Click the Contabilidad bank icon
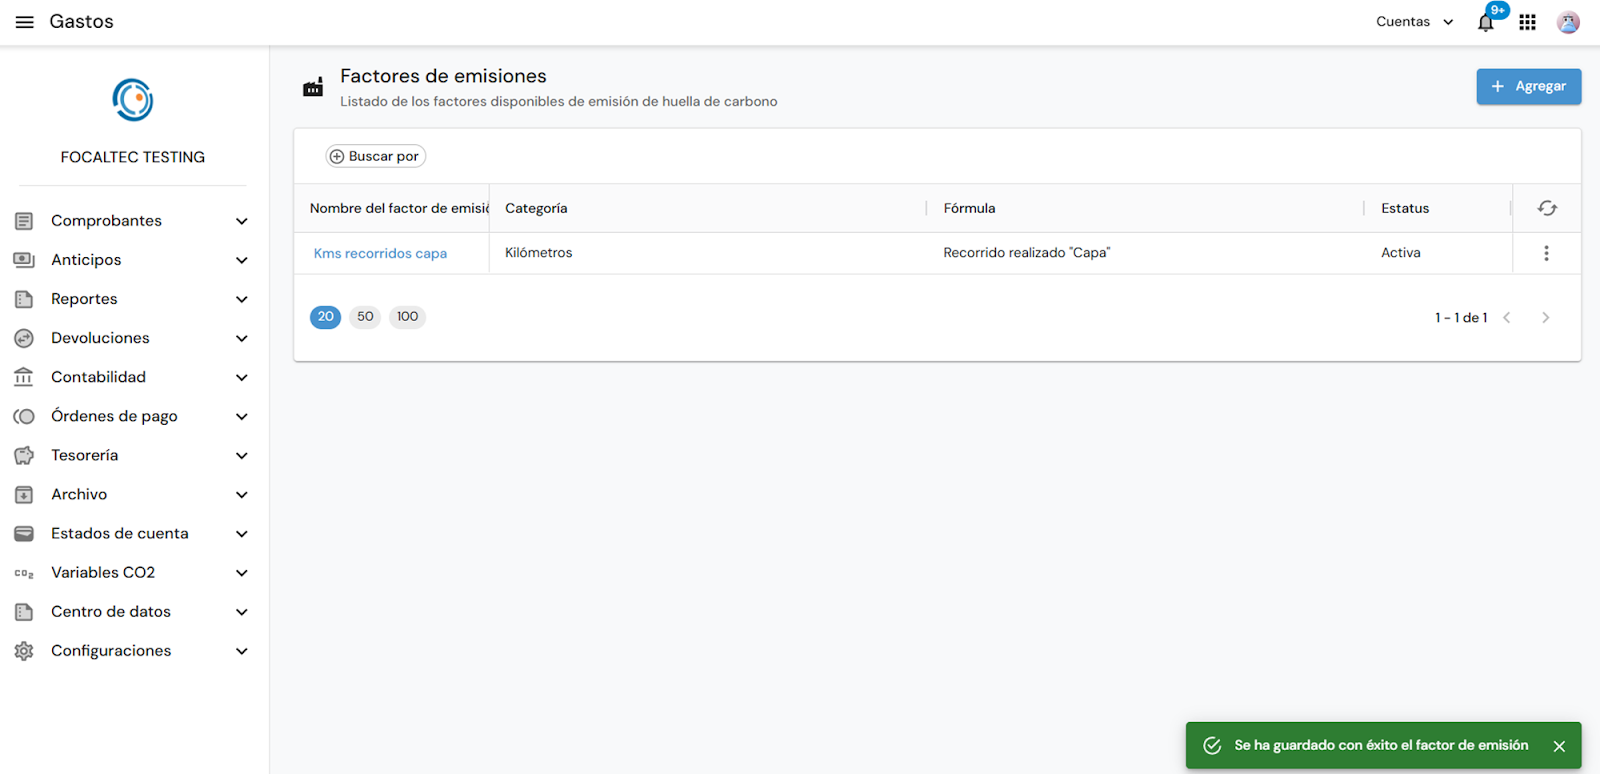The width and height of the screenshot is (1600, 774). pyautogui.click(x=24, y=377)
